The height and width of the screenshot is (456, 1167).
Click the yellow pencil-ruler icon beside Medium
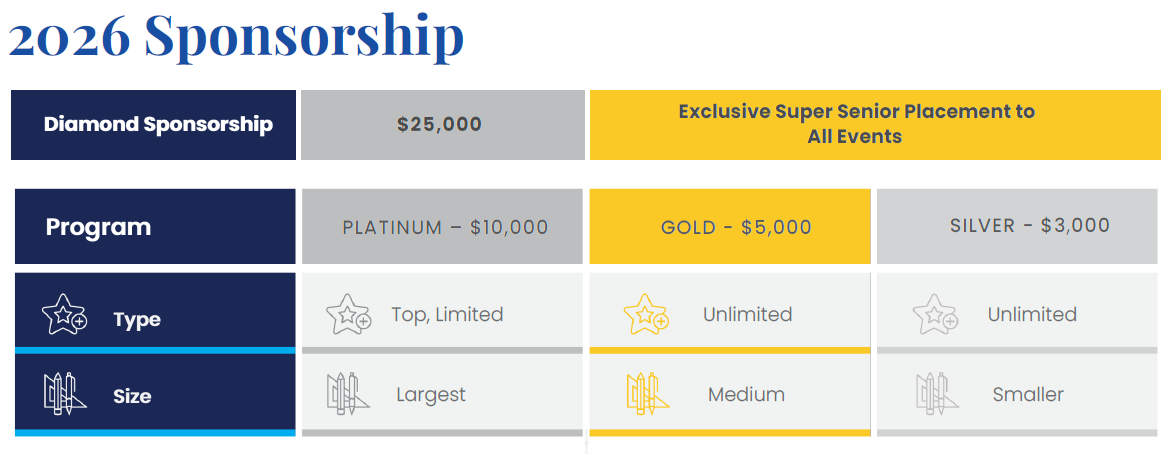coord(646,394)
